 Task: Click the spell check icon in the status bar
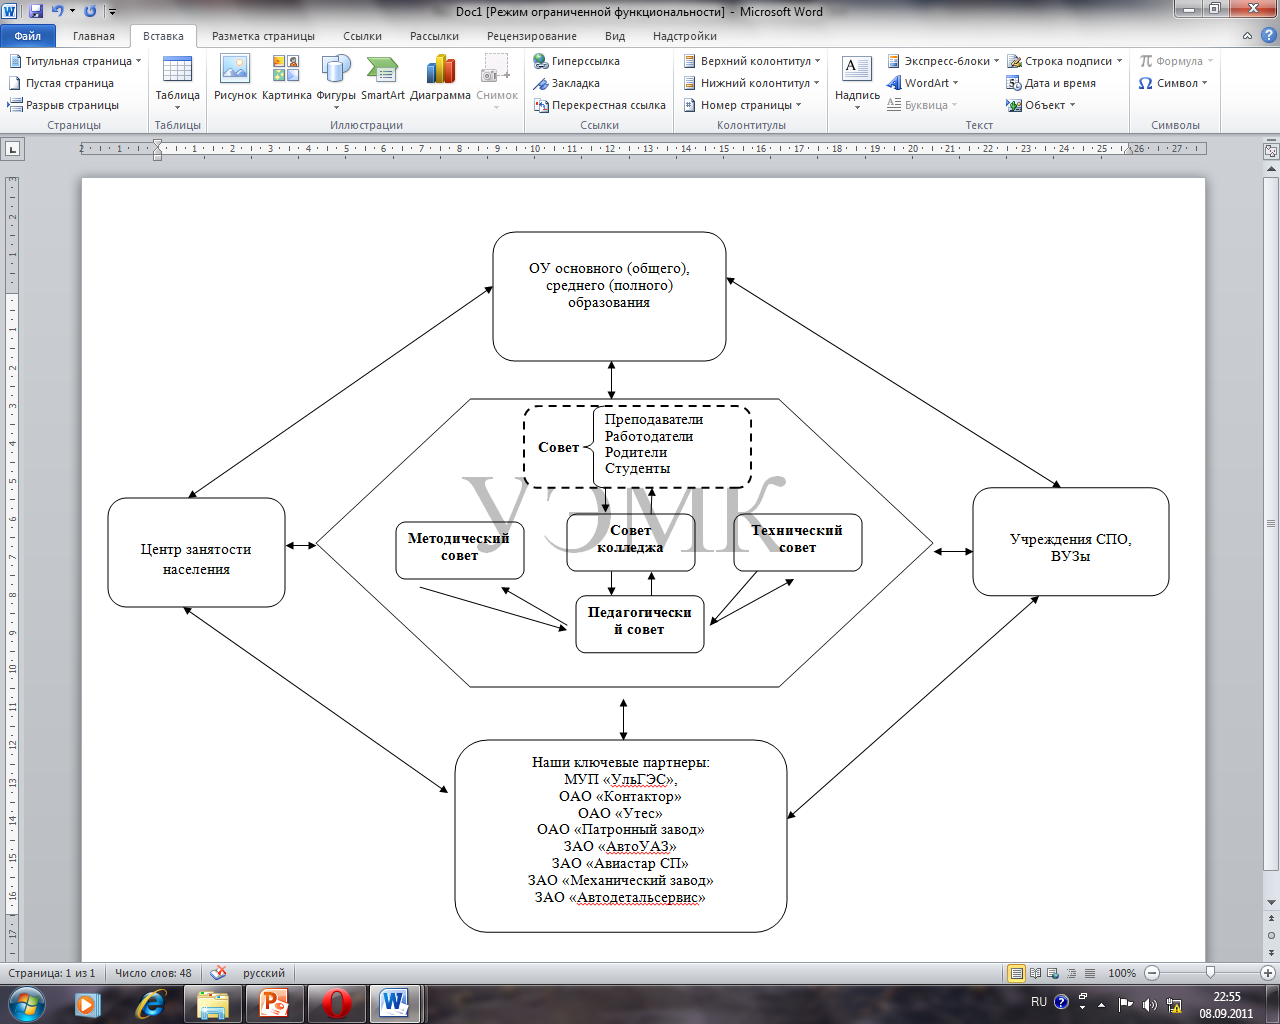pyautogui.click(x=219, y=973)
